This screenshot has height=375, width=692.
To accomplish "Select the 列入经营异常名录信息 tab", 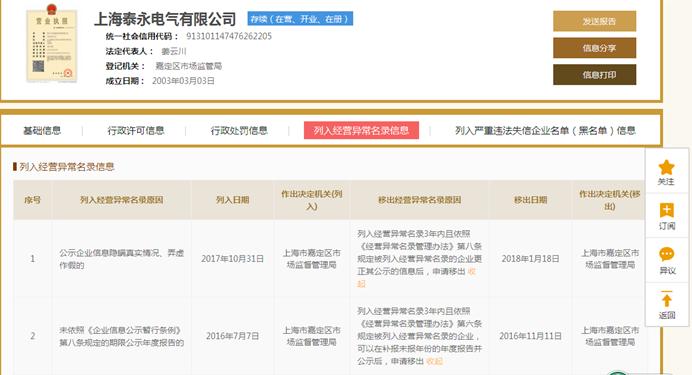I will 361,131.
